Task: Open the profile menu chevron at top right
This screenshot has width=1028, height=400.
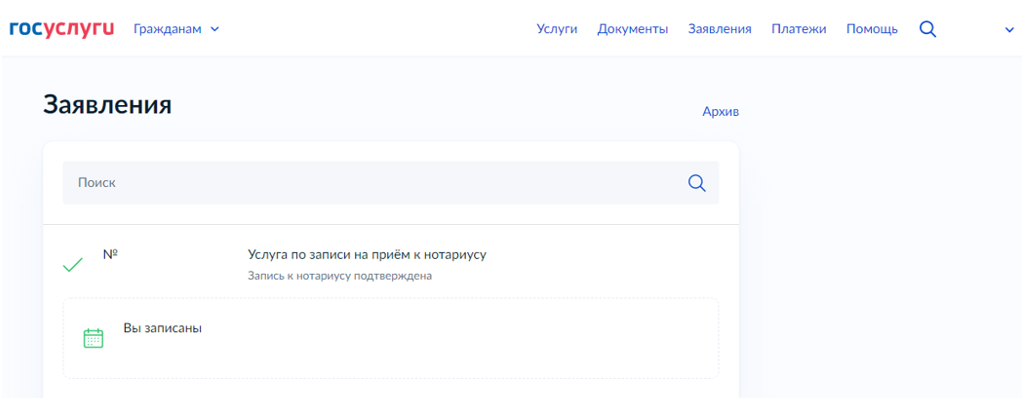Action: (1009, 30)
